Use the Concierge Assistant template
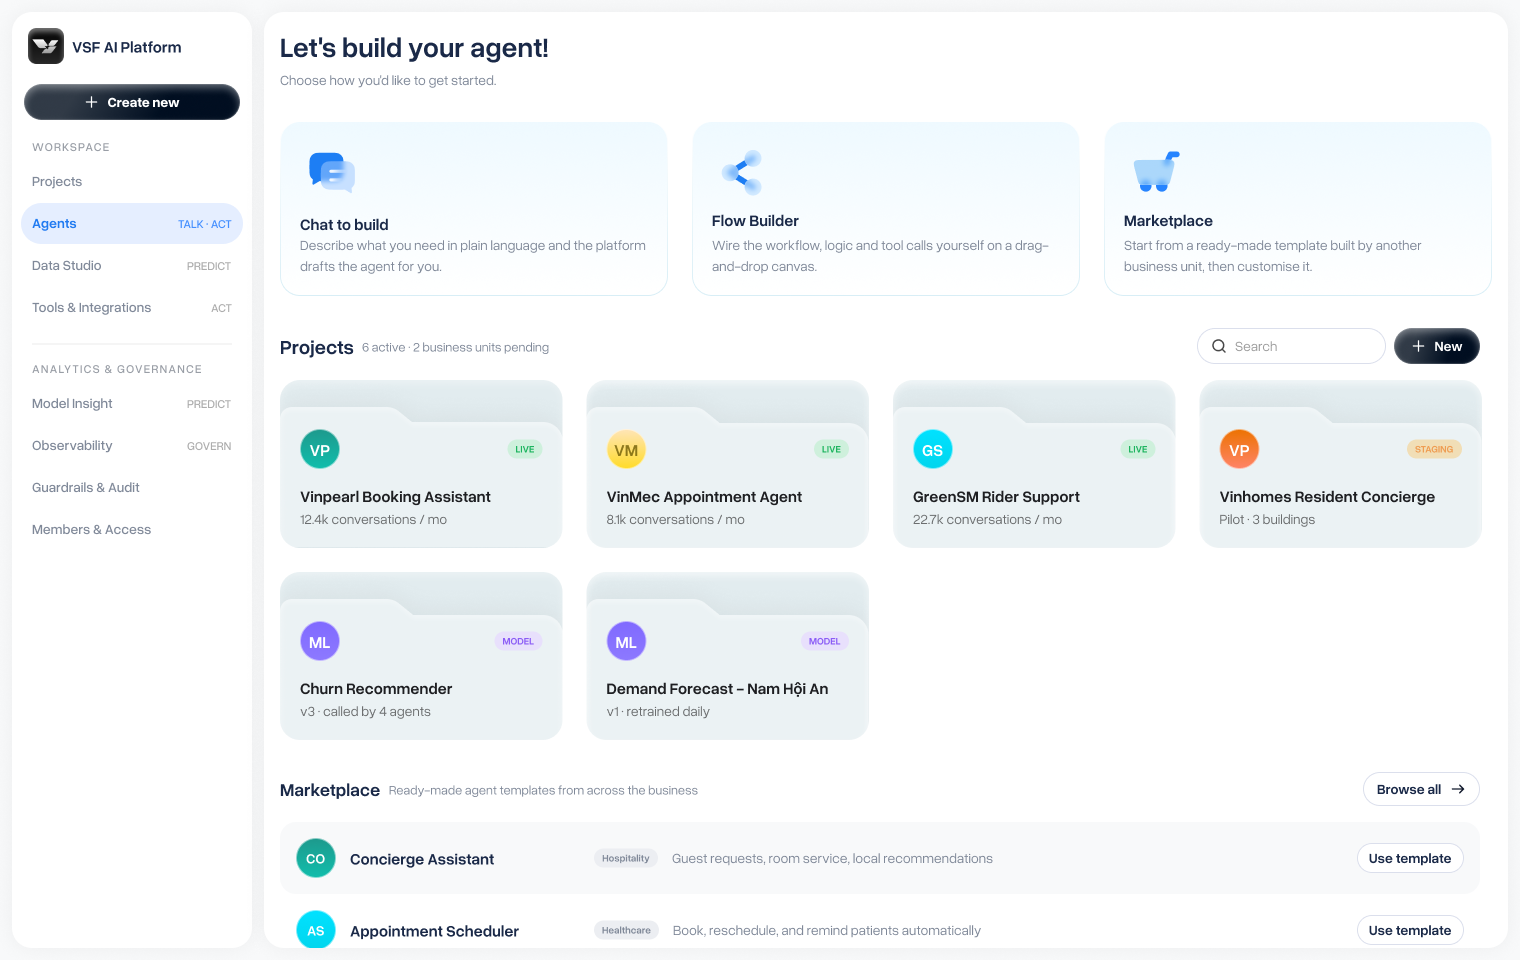 point(1410,858)
